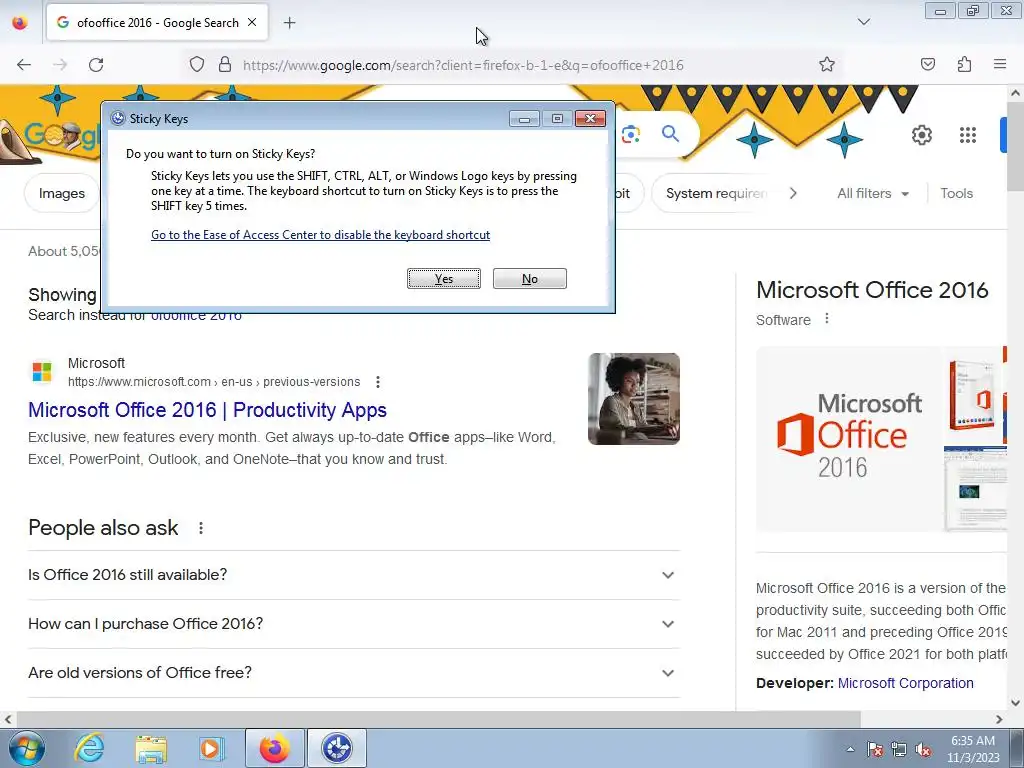
Task: Click the Tools button
Action: (x=956, y=193)
